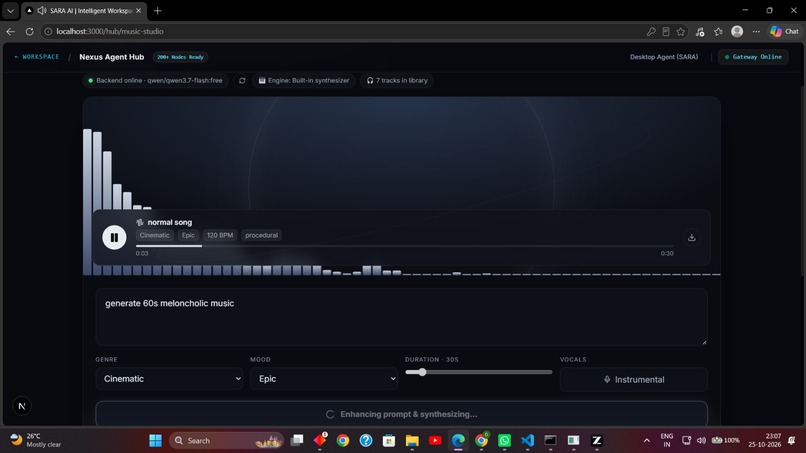Open the Windows Start menu
The image size is (806, 453).
point(155,441)
